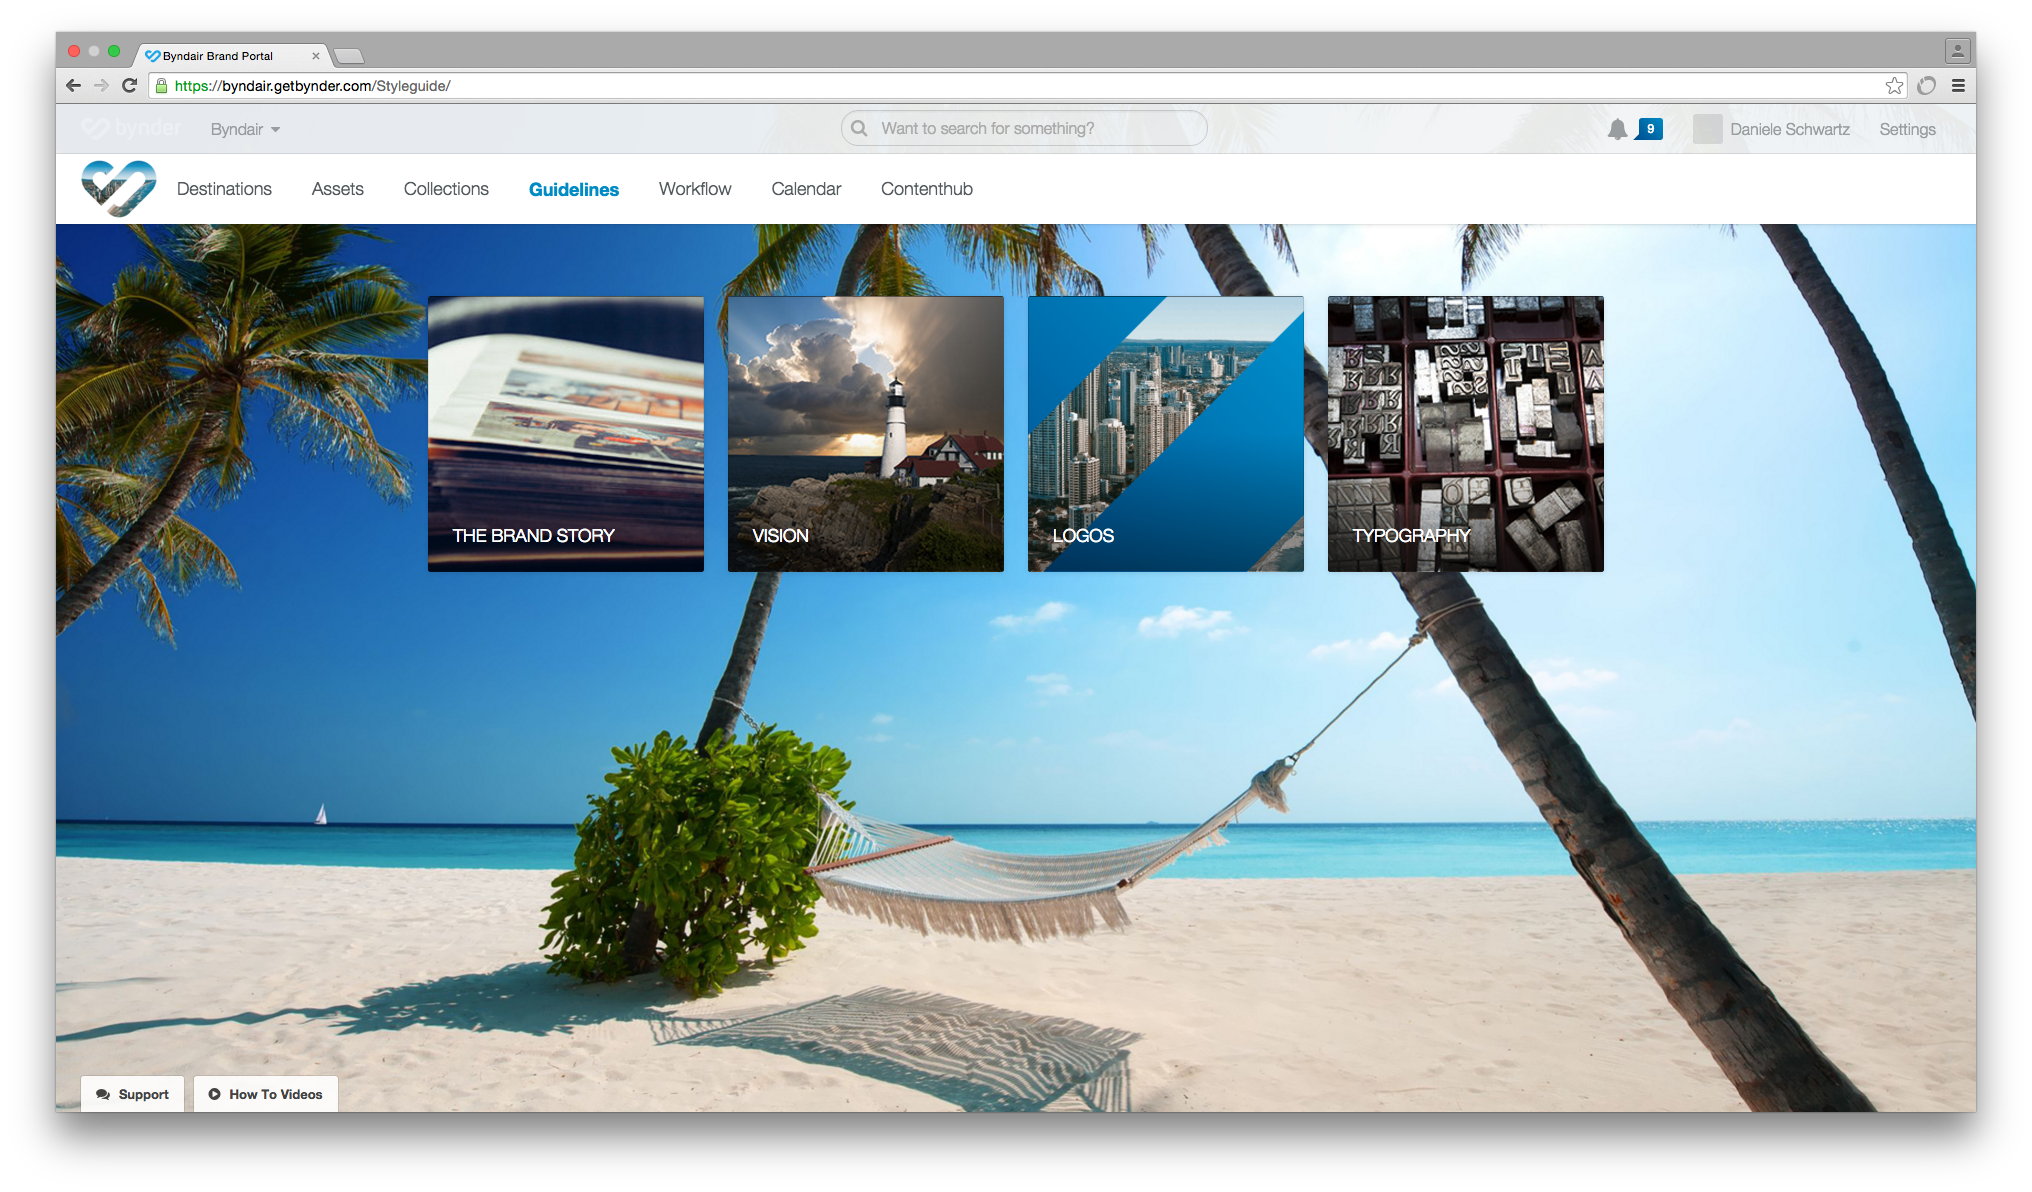Viewport: 2032px width, 1192px height.
Task: Open Settings in the top-right corner
Action: [x=1906, y=129]
